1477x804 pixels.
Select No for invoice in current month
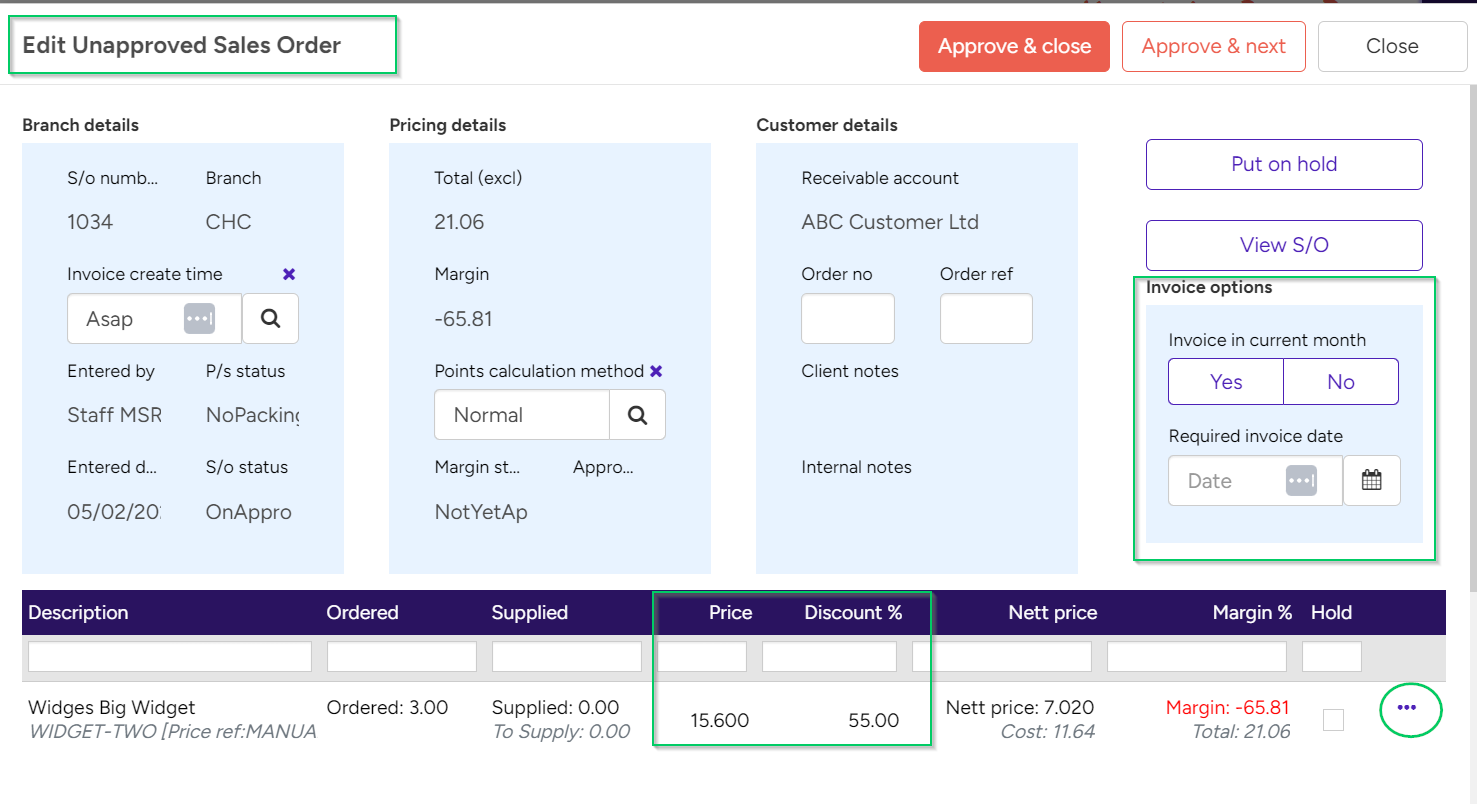(1340, 381)
